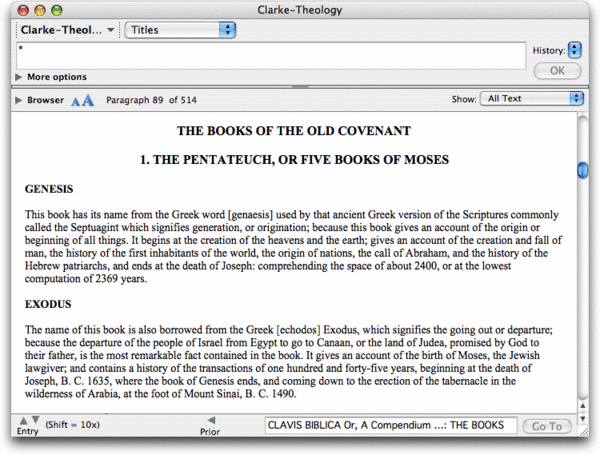Click the GENESIS heading
The image size is (600, 455).
[x=49, y=189]
